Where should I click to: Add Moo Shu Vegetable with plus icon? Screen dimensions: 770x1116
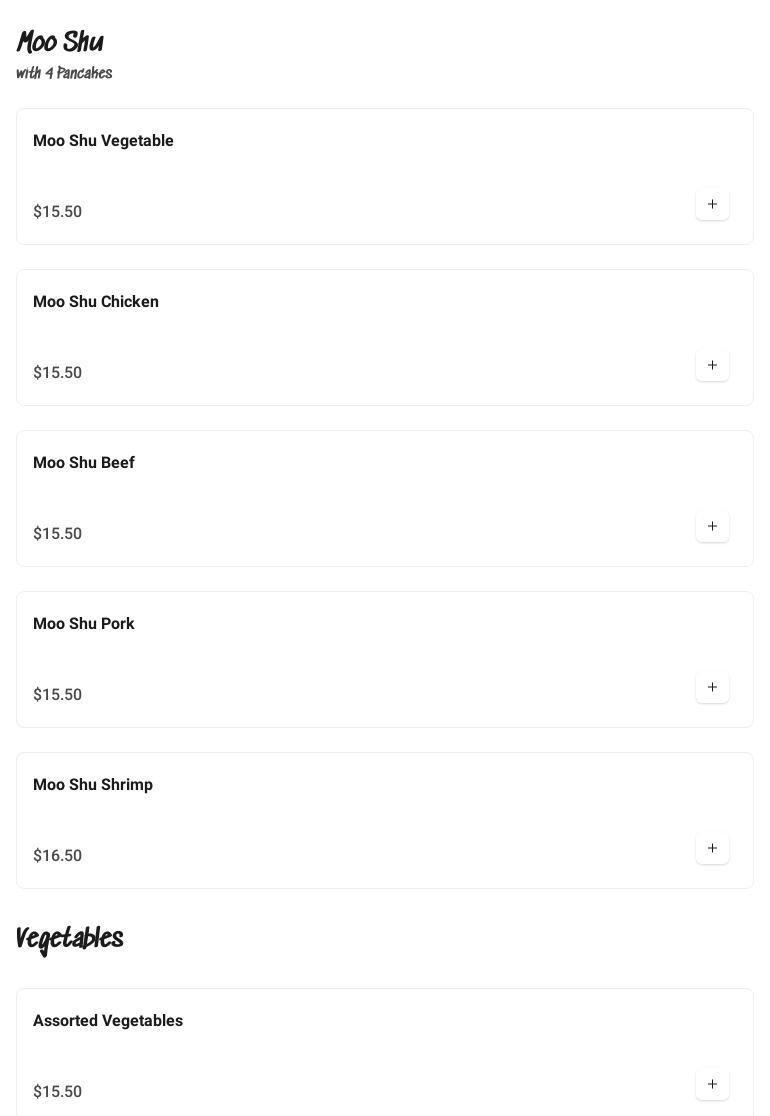click(x=712, y=205)
